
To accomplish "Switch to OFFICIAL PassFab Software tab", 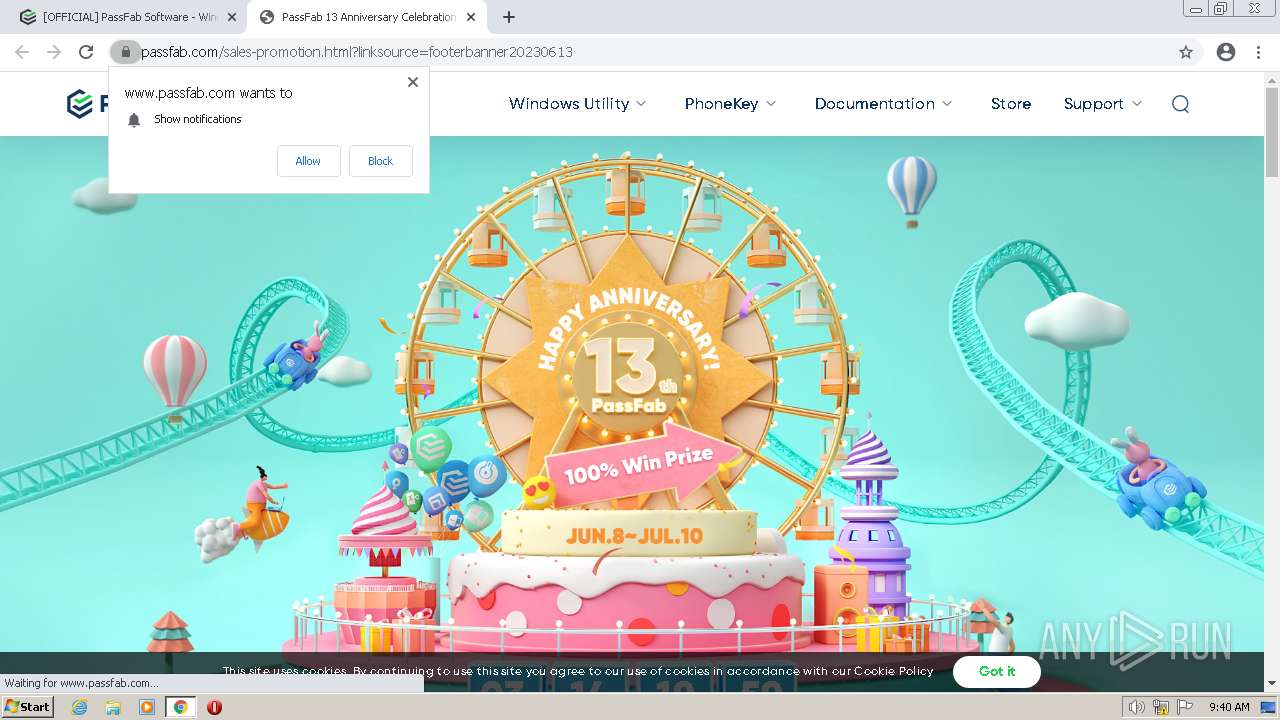I will pos(128,17).
